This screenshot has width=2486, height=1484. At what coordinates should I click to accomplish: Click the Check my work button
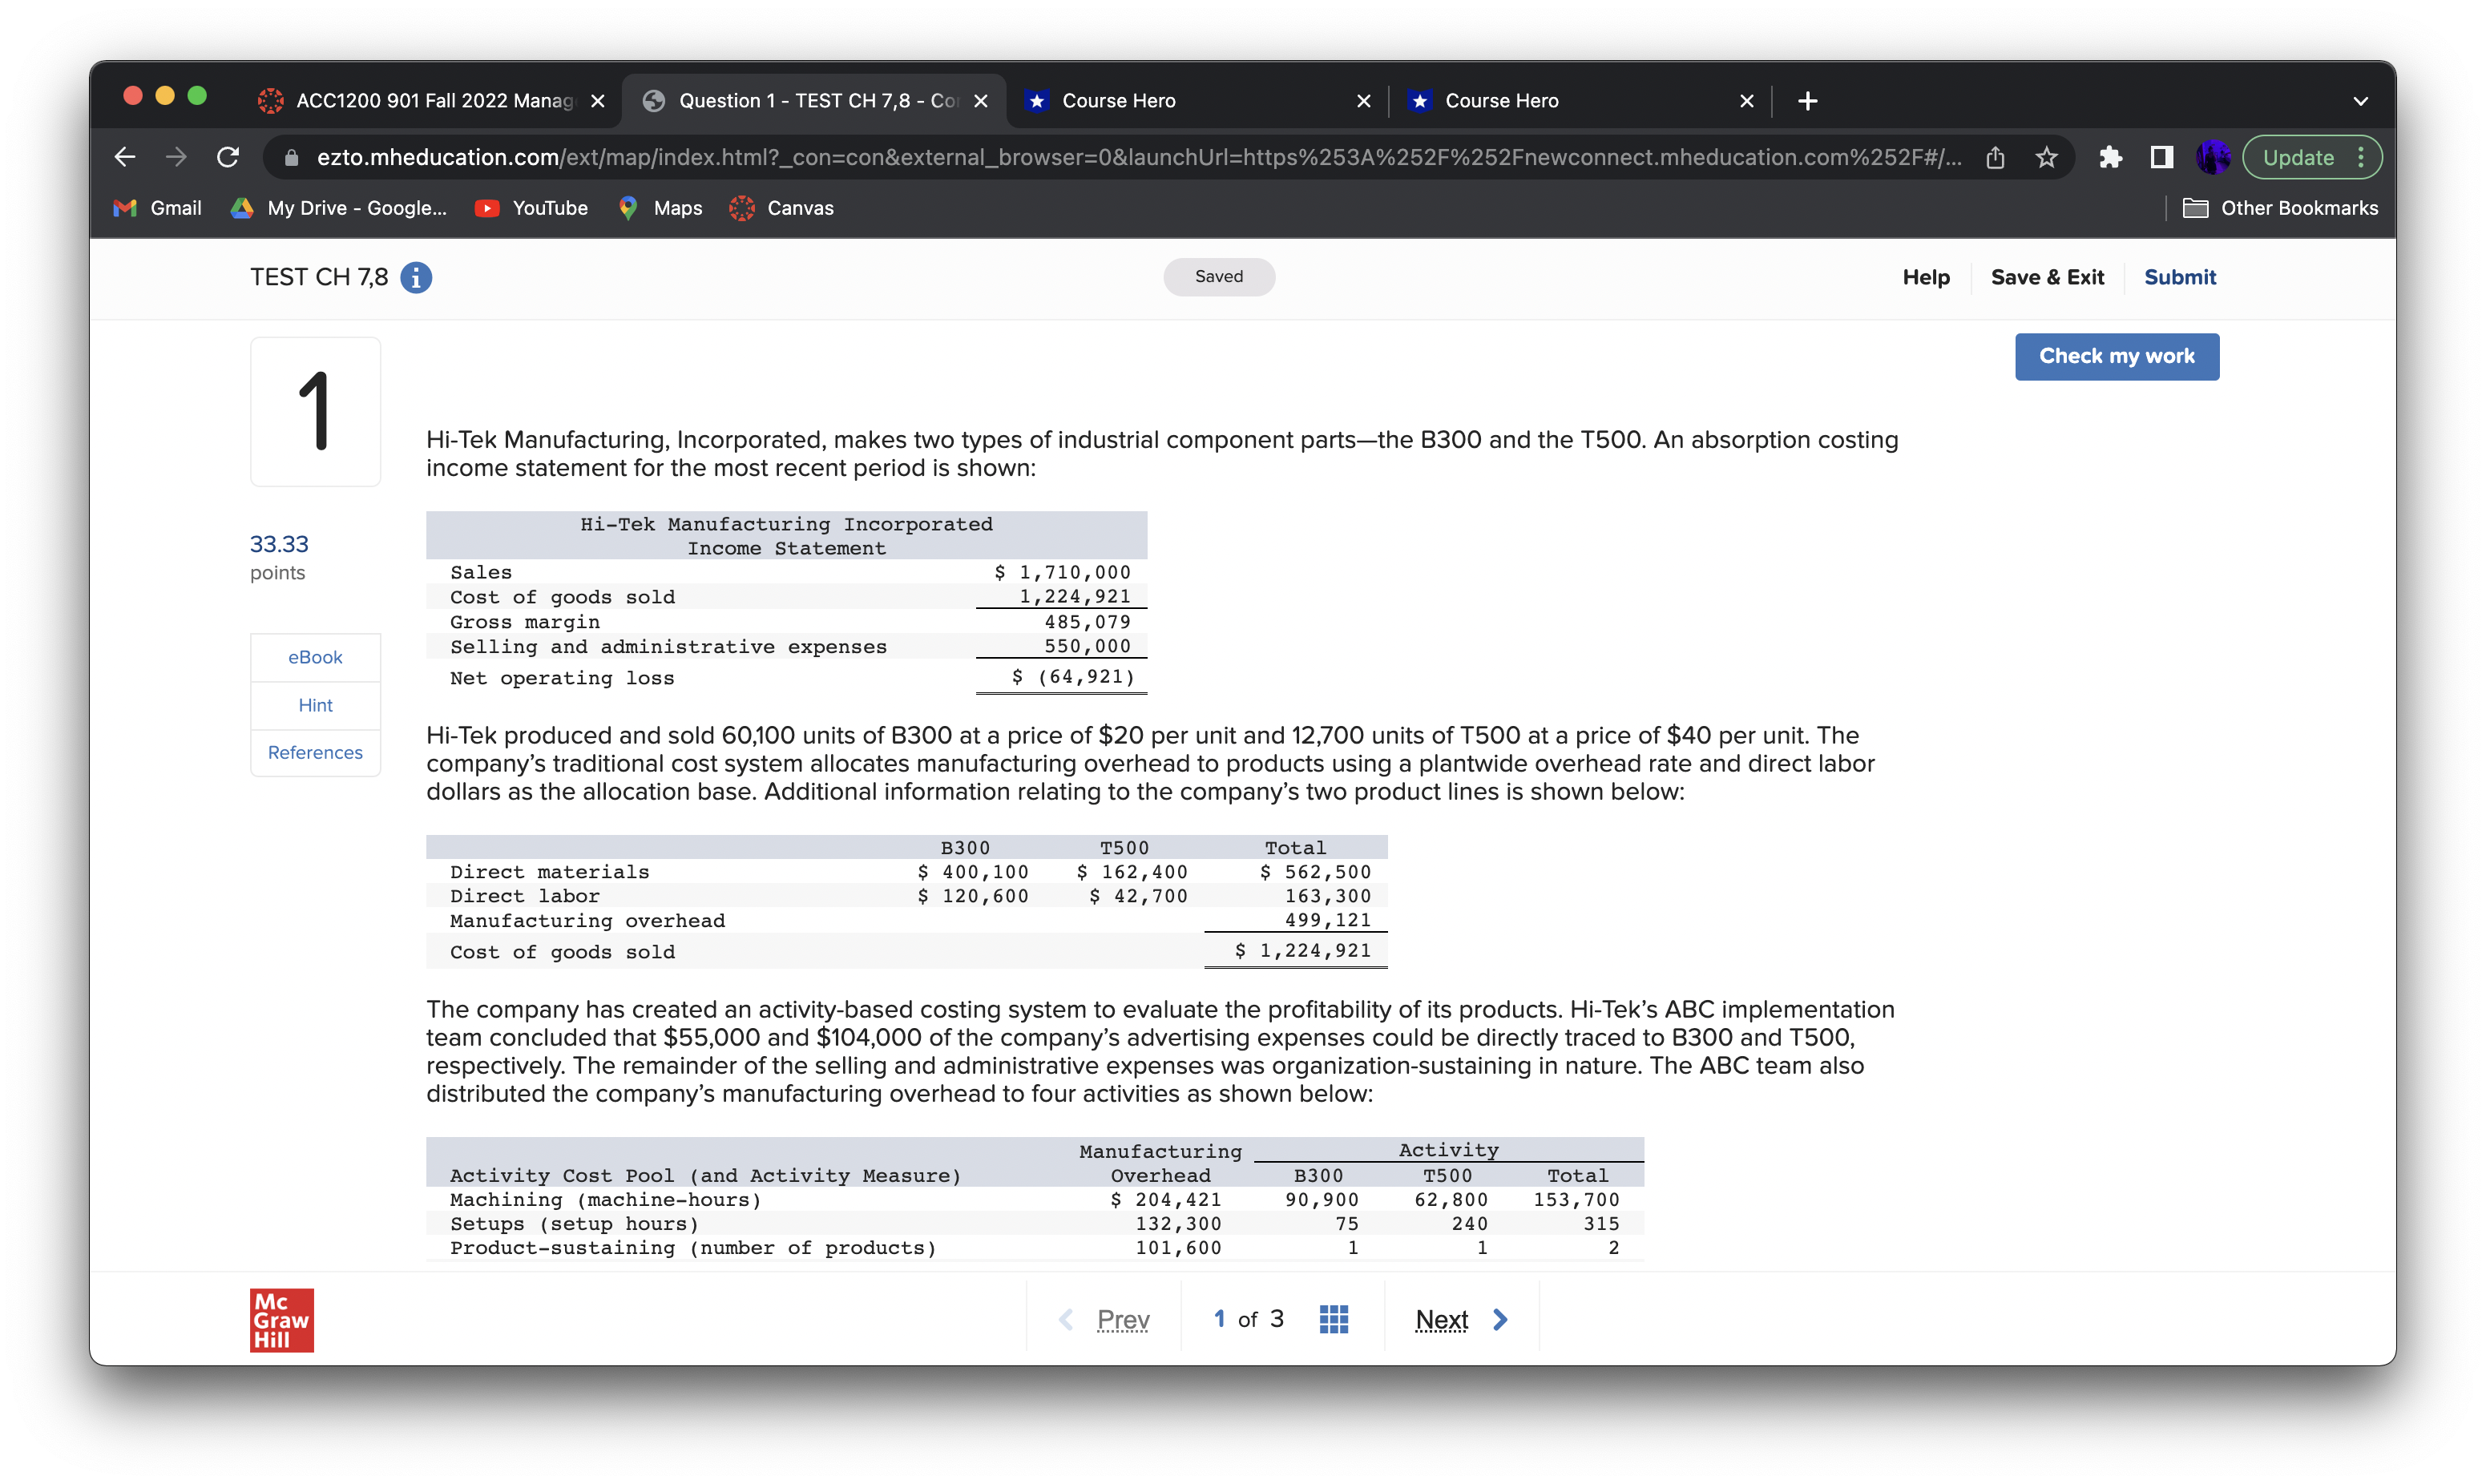2116,356
